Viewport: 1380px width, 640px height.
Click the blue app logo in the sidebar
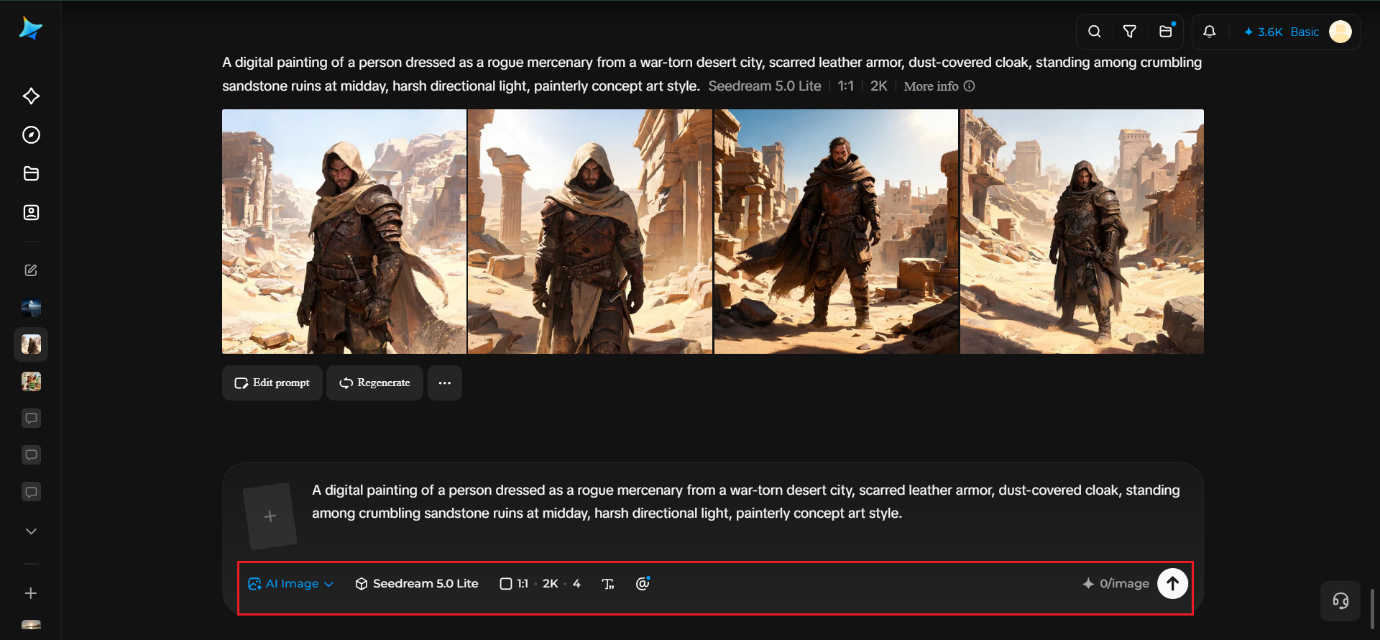(31, 29)
